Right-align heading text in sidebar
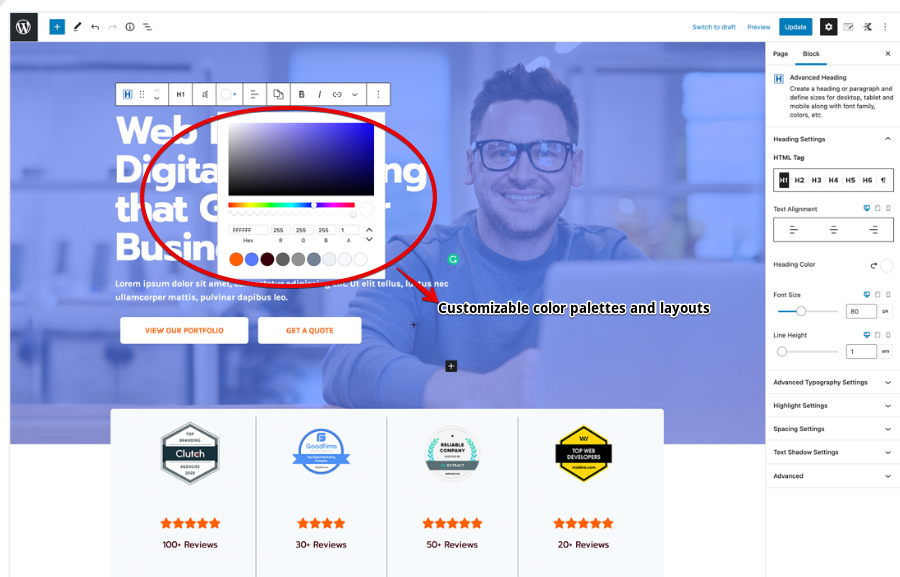 873,230
